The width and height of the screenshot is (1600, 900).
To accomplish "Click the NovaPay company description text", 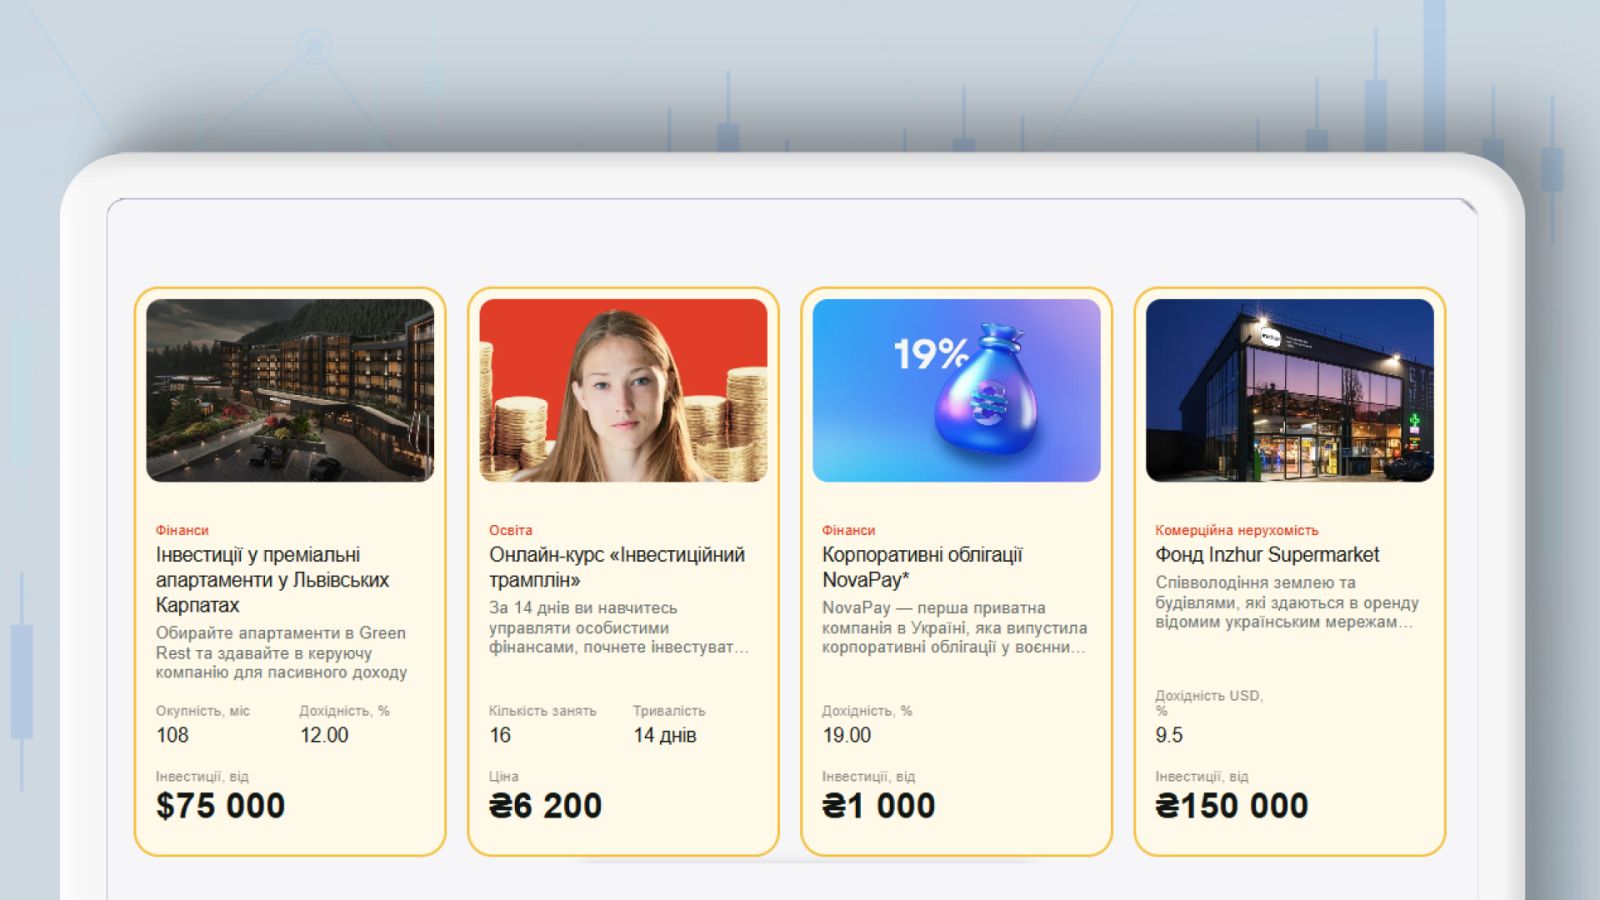I will tap(954, 628).
